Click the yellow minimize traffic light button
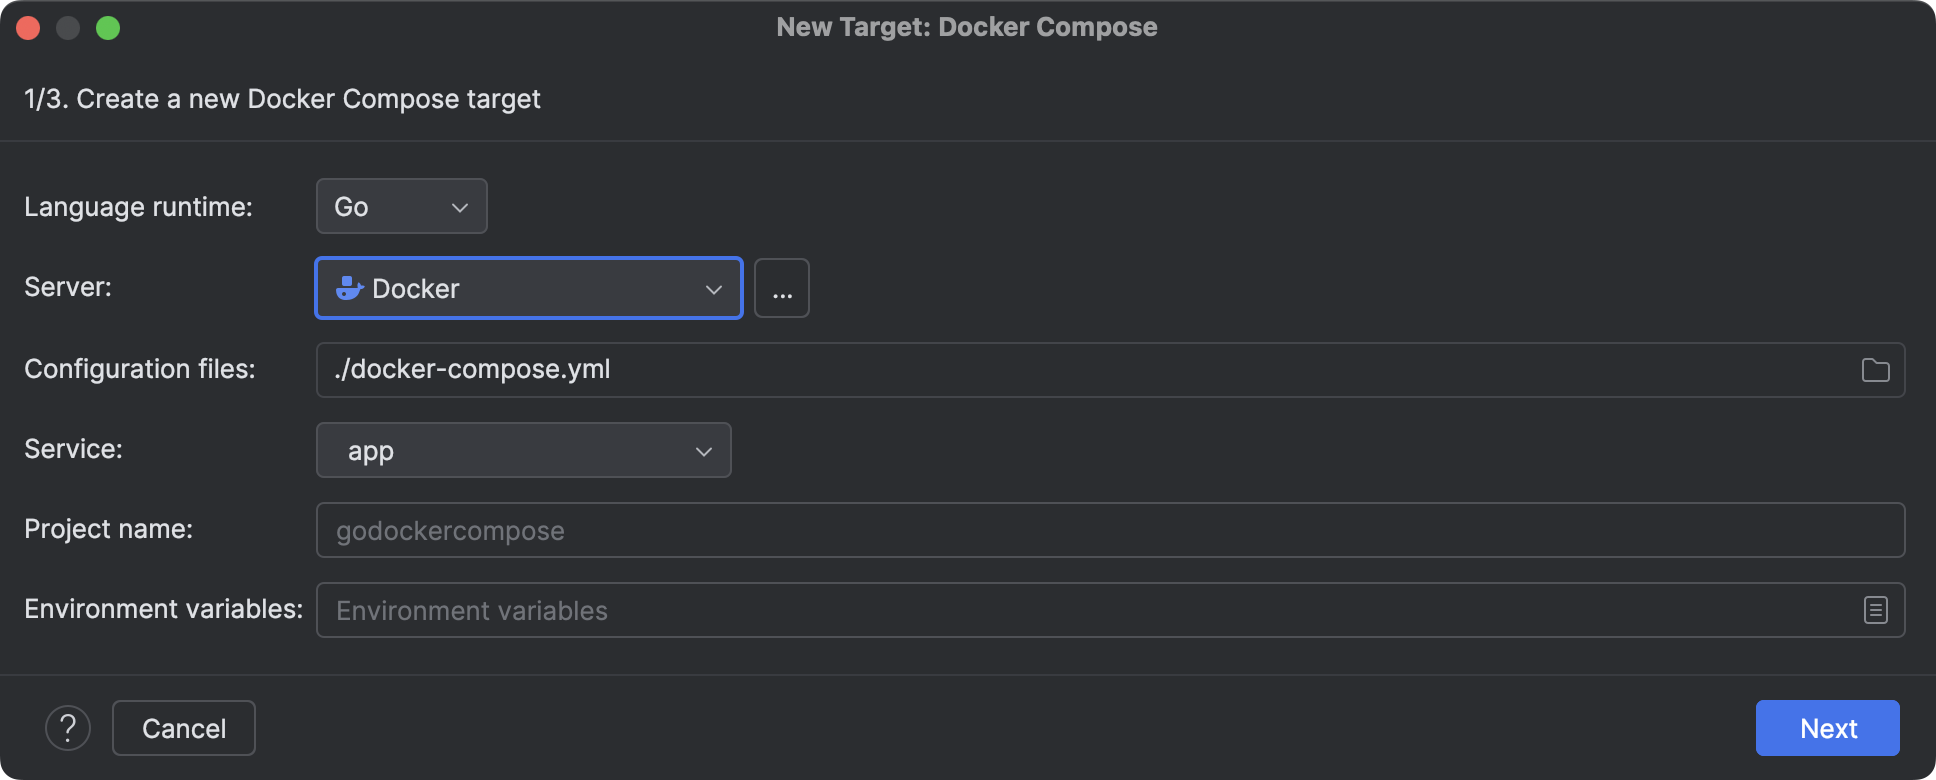 pos(68,27)
